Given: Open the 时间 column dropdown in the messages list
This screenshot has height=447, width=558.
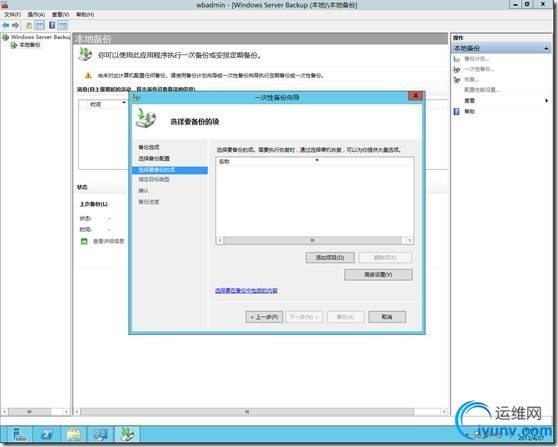Looking at the screenshot, I should point(124,102).
